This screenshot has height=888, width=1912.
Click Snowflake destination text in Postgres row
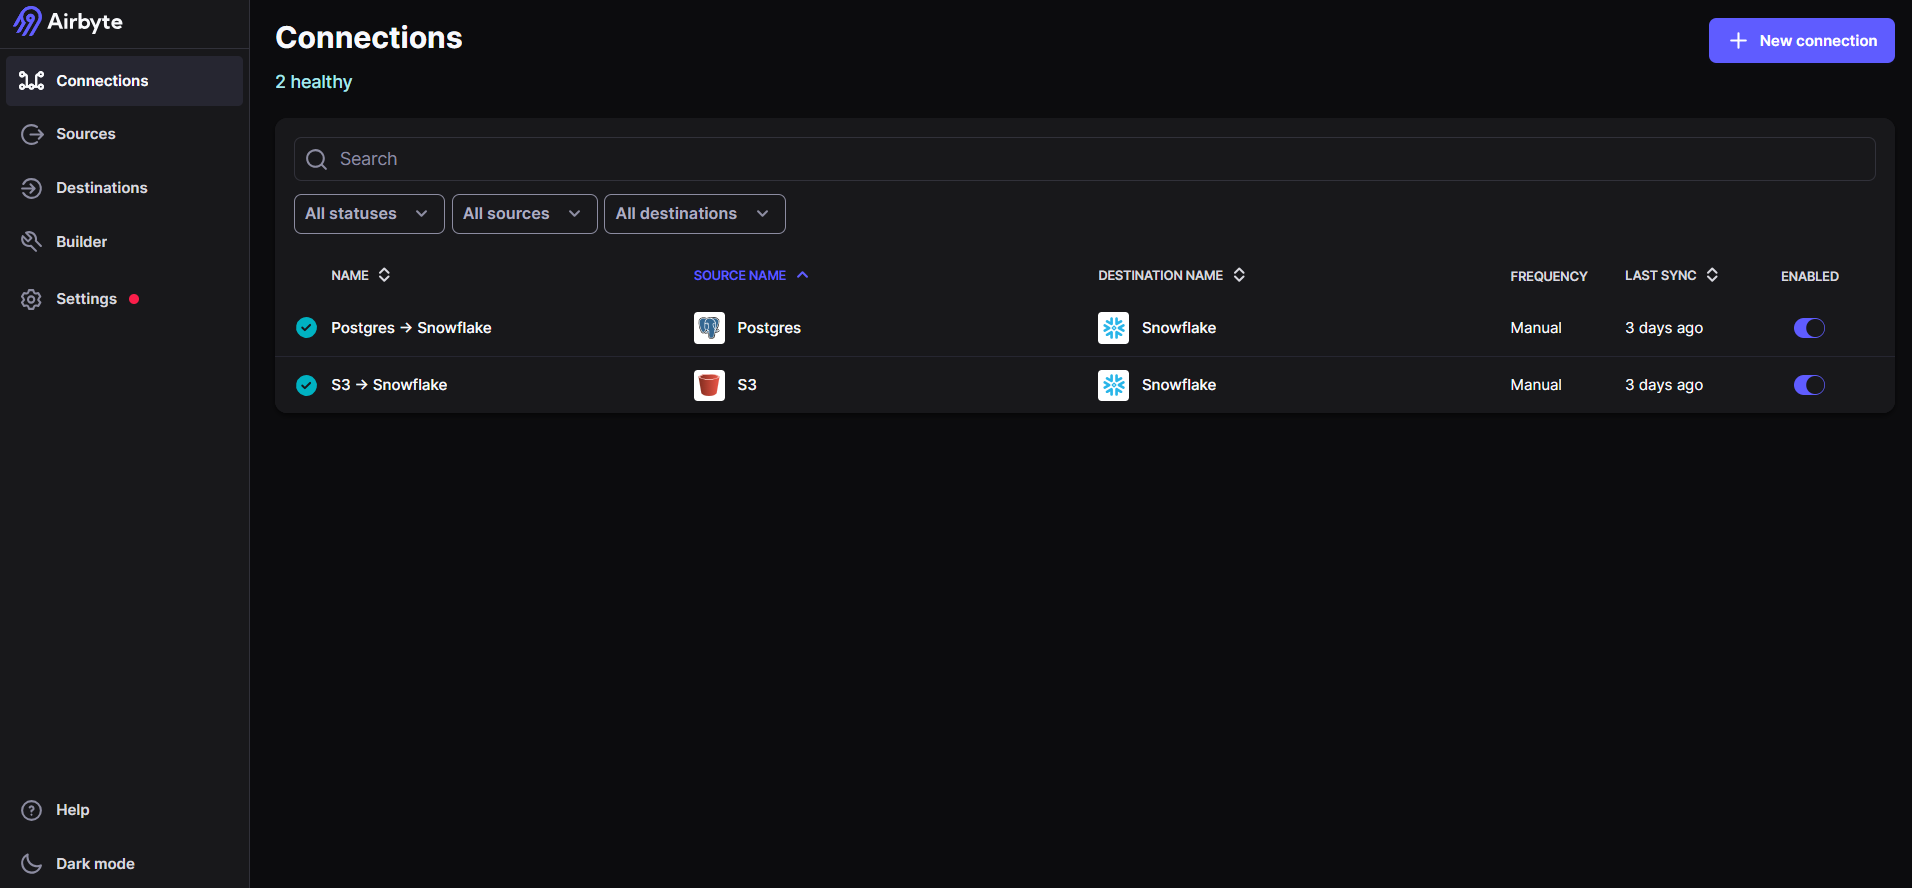(1179, 328)
